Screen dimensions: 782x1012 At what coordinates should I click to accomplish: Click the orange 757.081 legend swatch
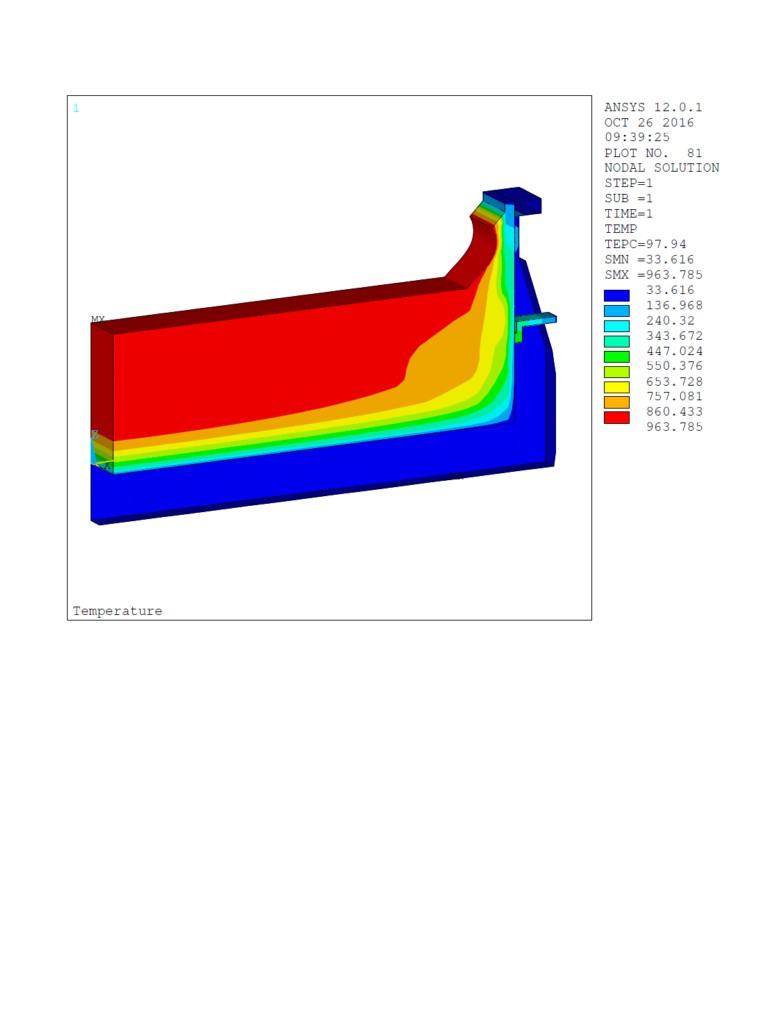[616, 402]
